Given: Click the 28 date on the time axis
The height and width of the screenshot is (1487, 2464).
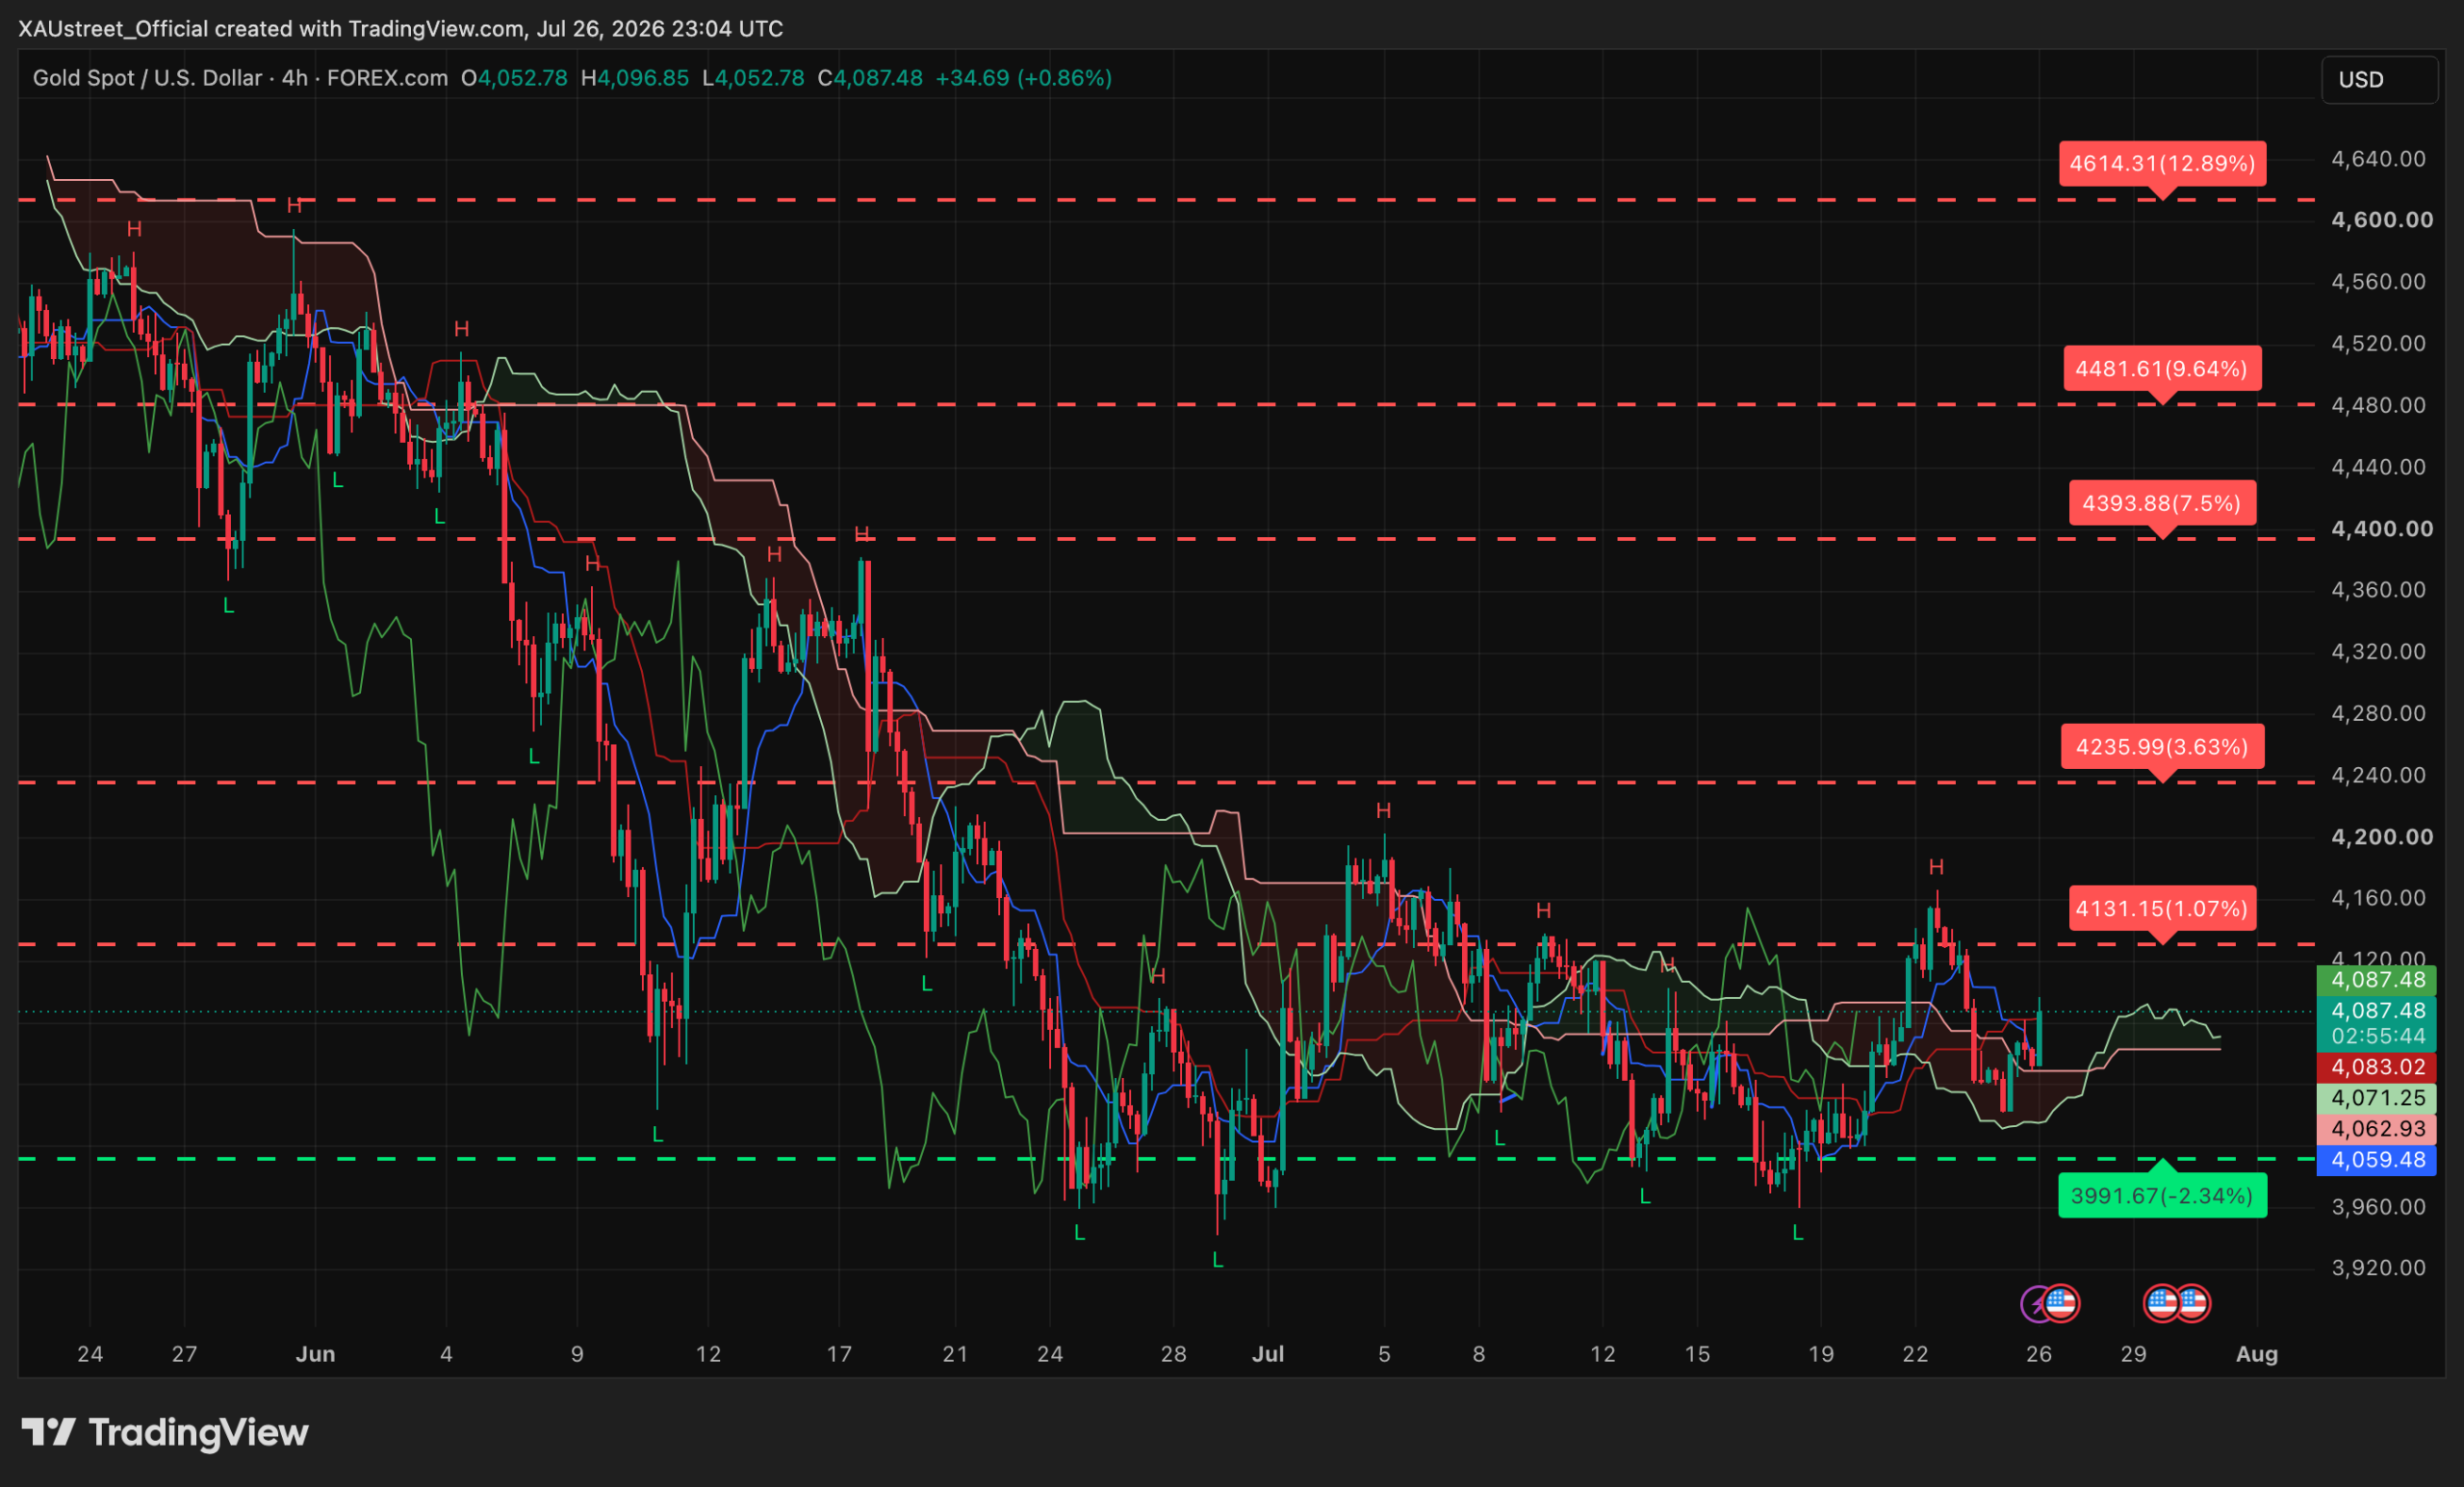Looking at the screenshot, I should tap(1173, 1354).
